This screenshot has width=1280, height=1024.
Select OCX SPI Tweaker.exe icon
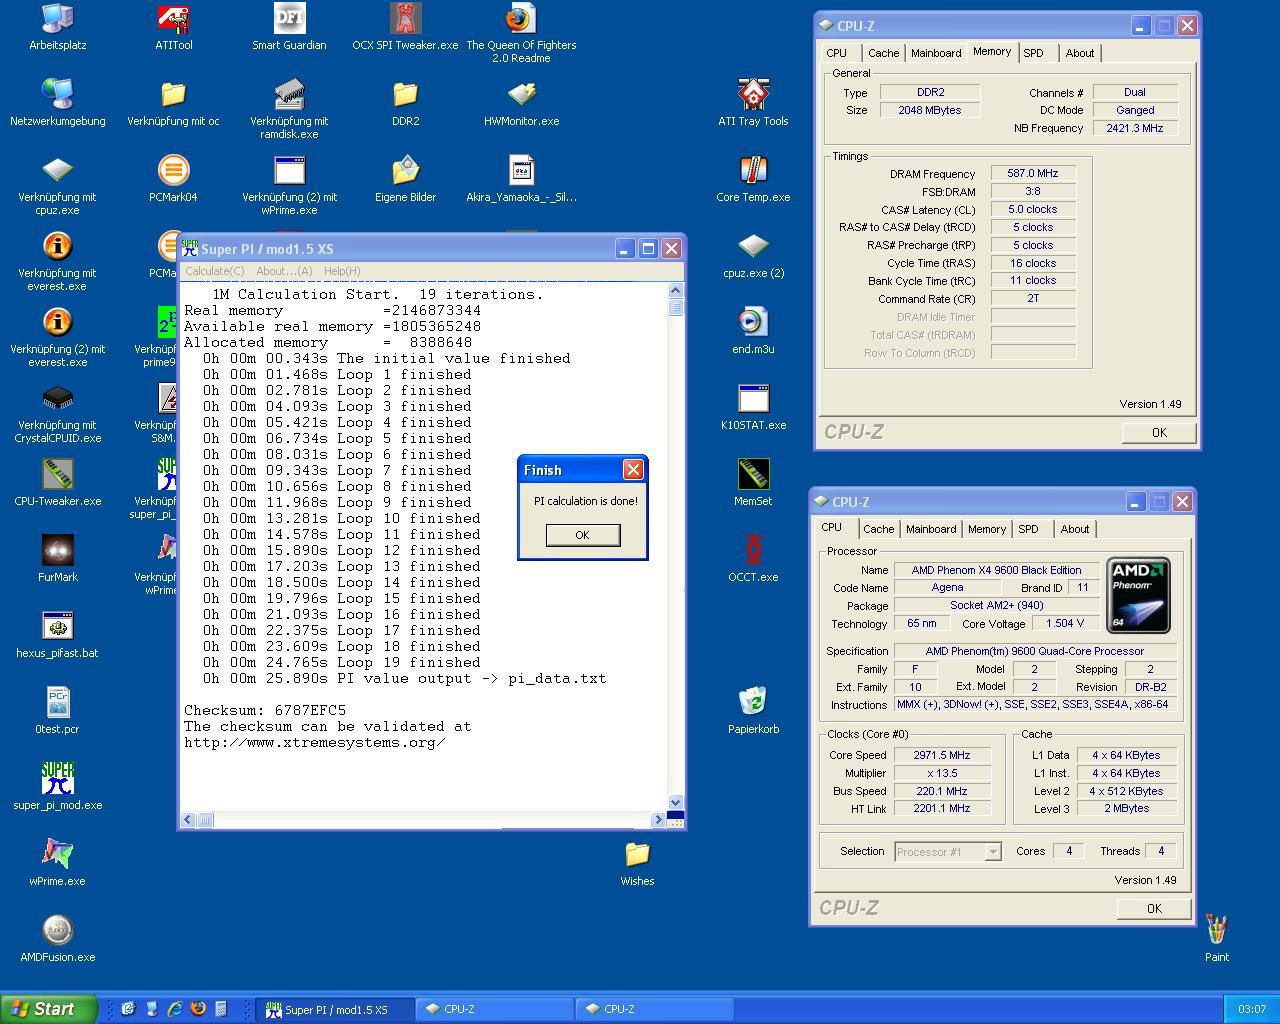coord(405,27)
